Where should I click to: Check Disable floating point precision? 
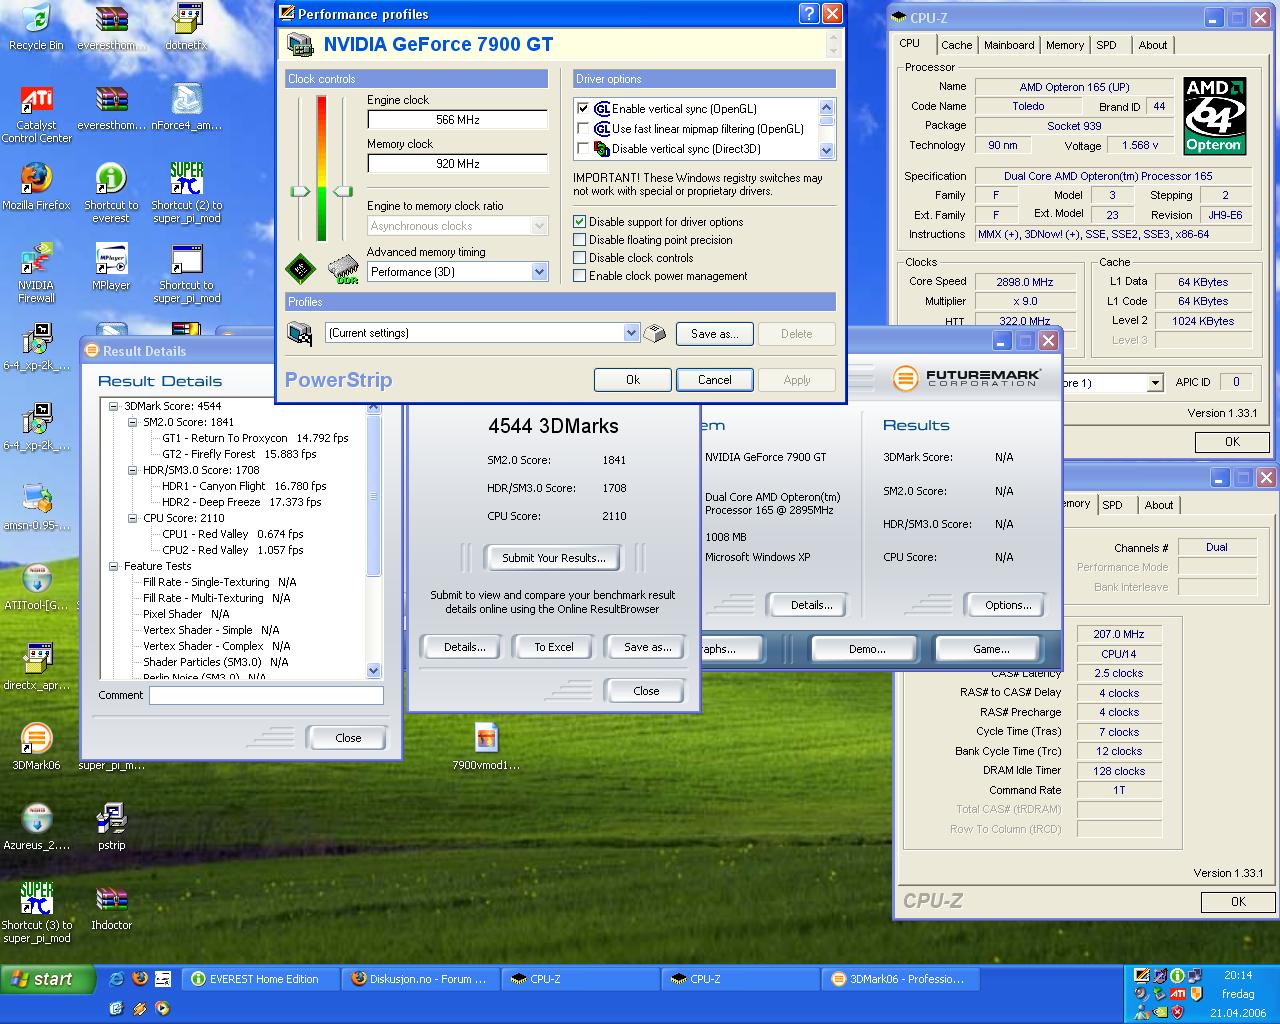click(x=579, y=240)
